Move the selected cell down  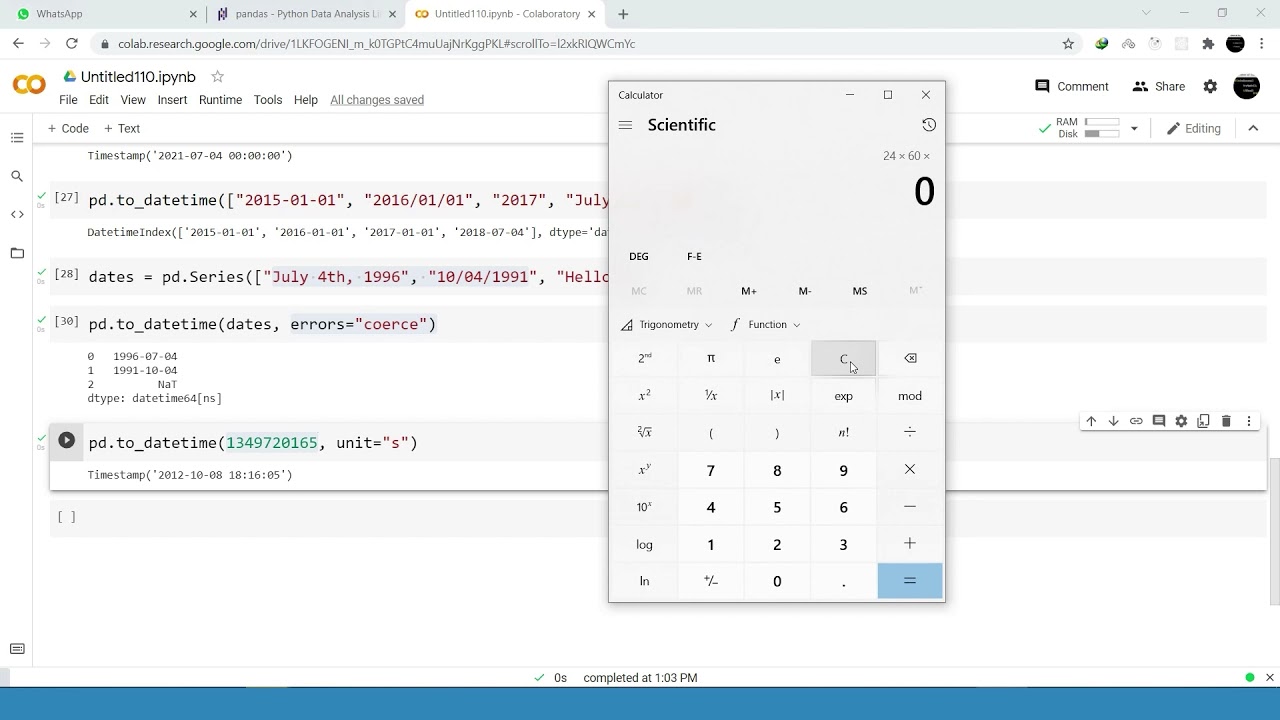[x=1113, y=421]
